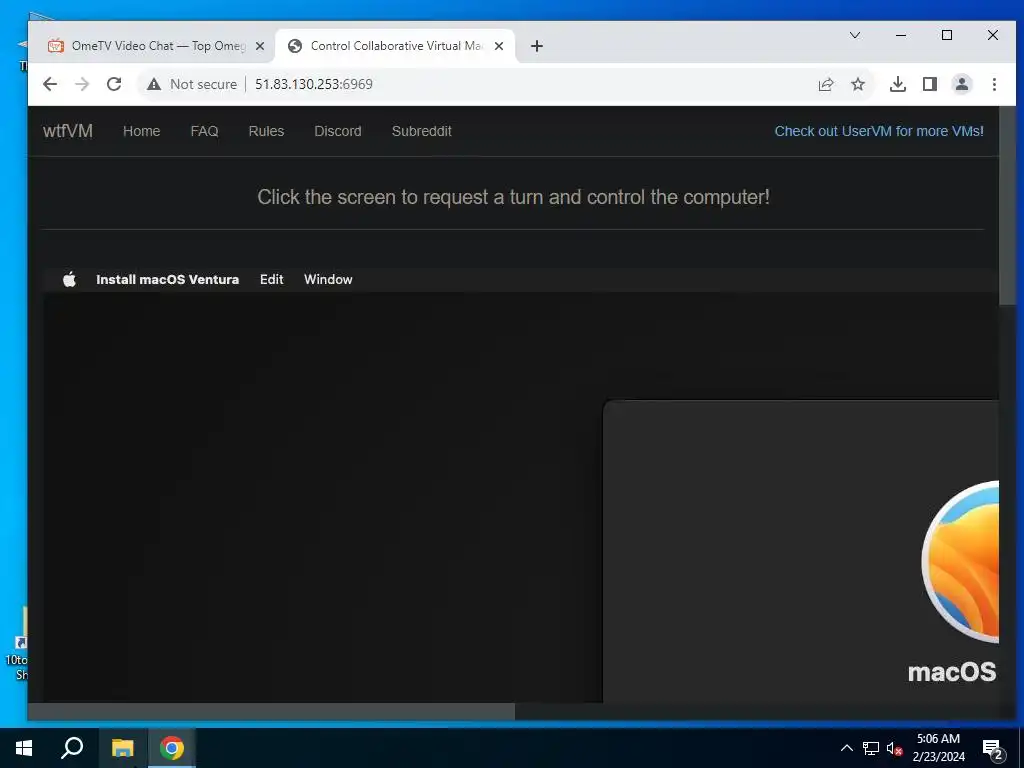Show hidden tray icons chevron
This screenshot has width=1024, height=768.
tap(846, 748)
